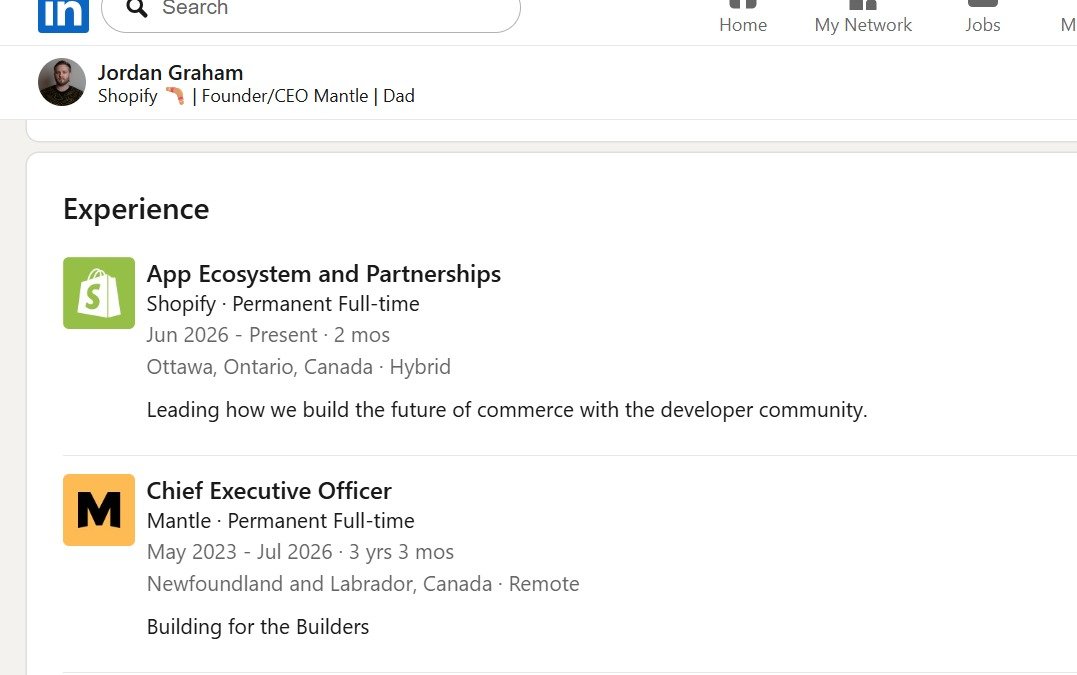Click the Experience section heading
Screen dimensions: 1077x675
pos(136,209)
